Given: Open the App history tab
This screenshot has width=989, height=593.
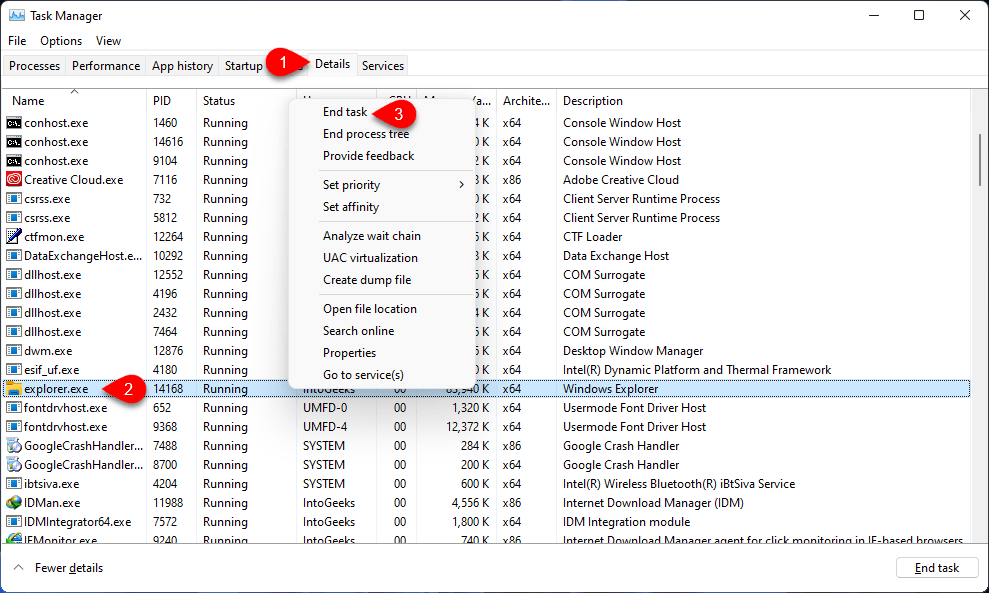Looking at the screenshot, I should point(182,66).
